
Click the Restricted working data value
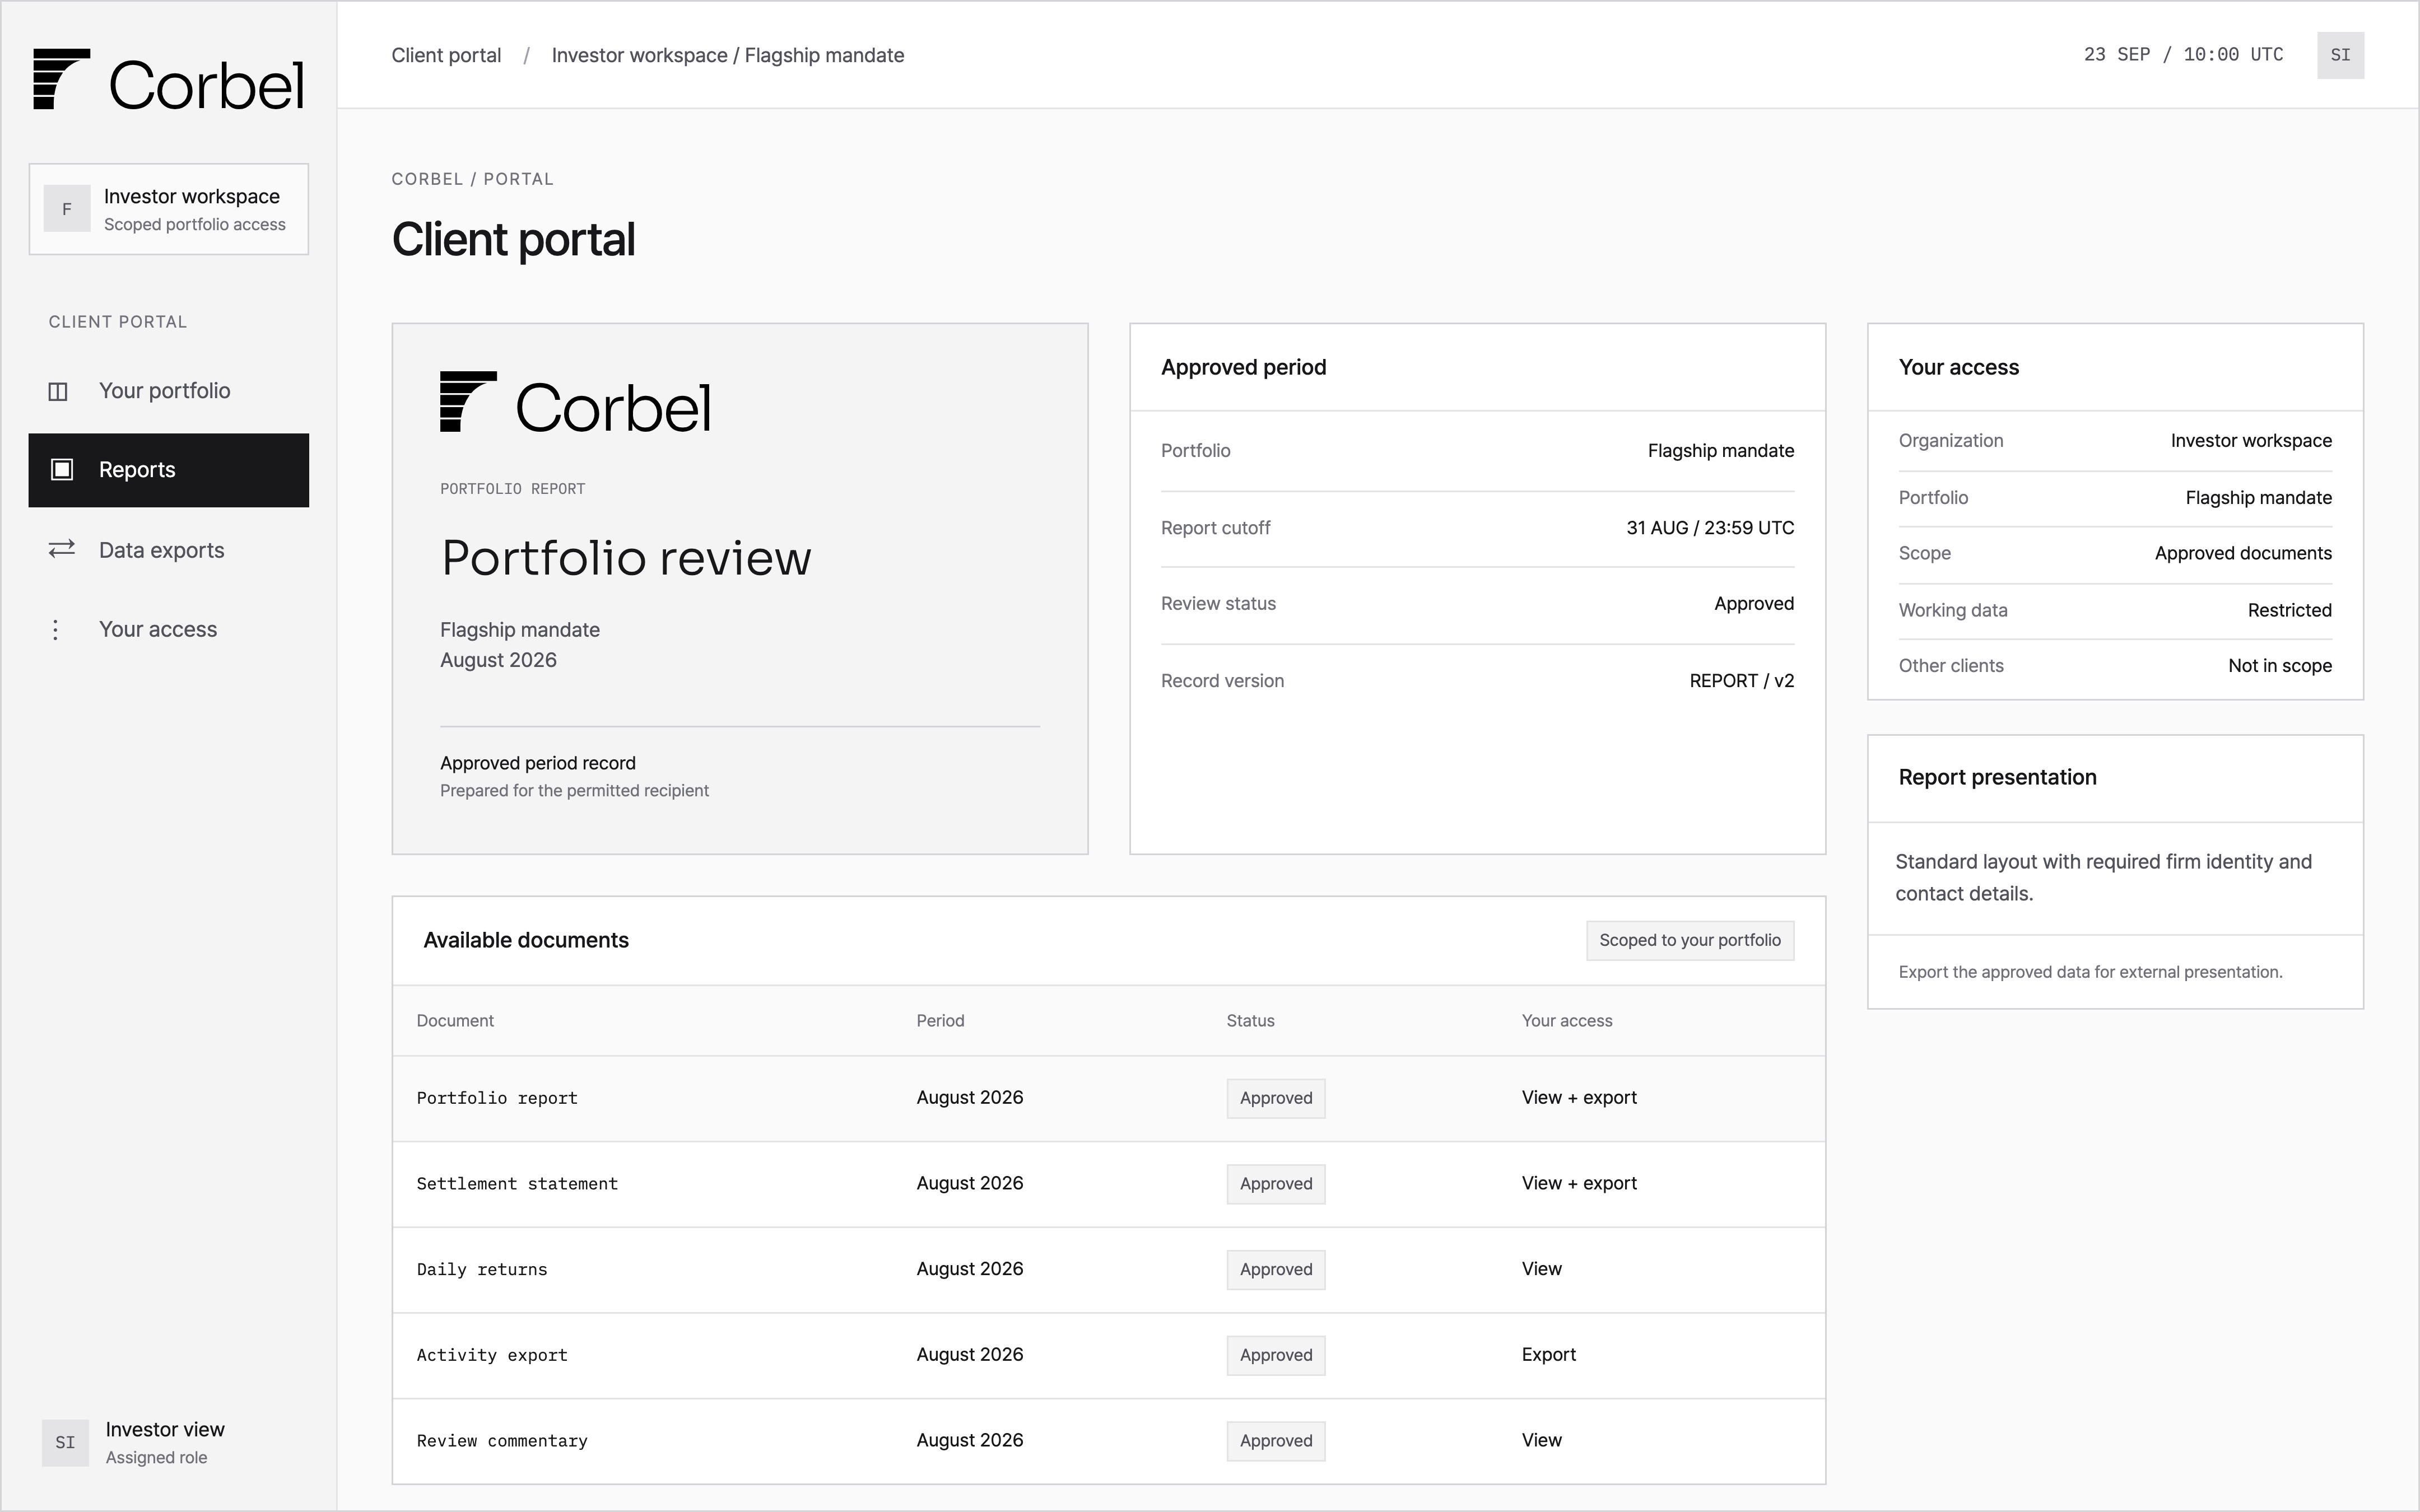pos(2289,610)
